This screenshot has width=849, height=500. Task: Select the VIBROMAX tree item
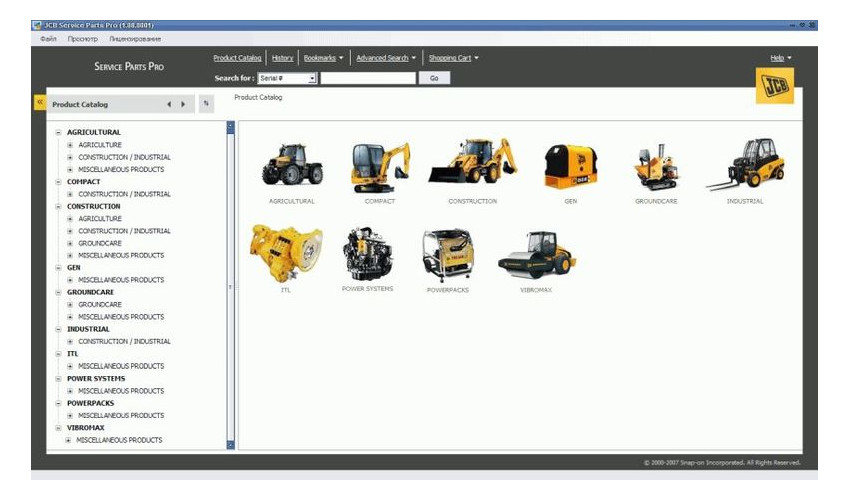coord(86,427)
